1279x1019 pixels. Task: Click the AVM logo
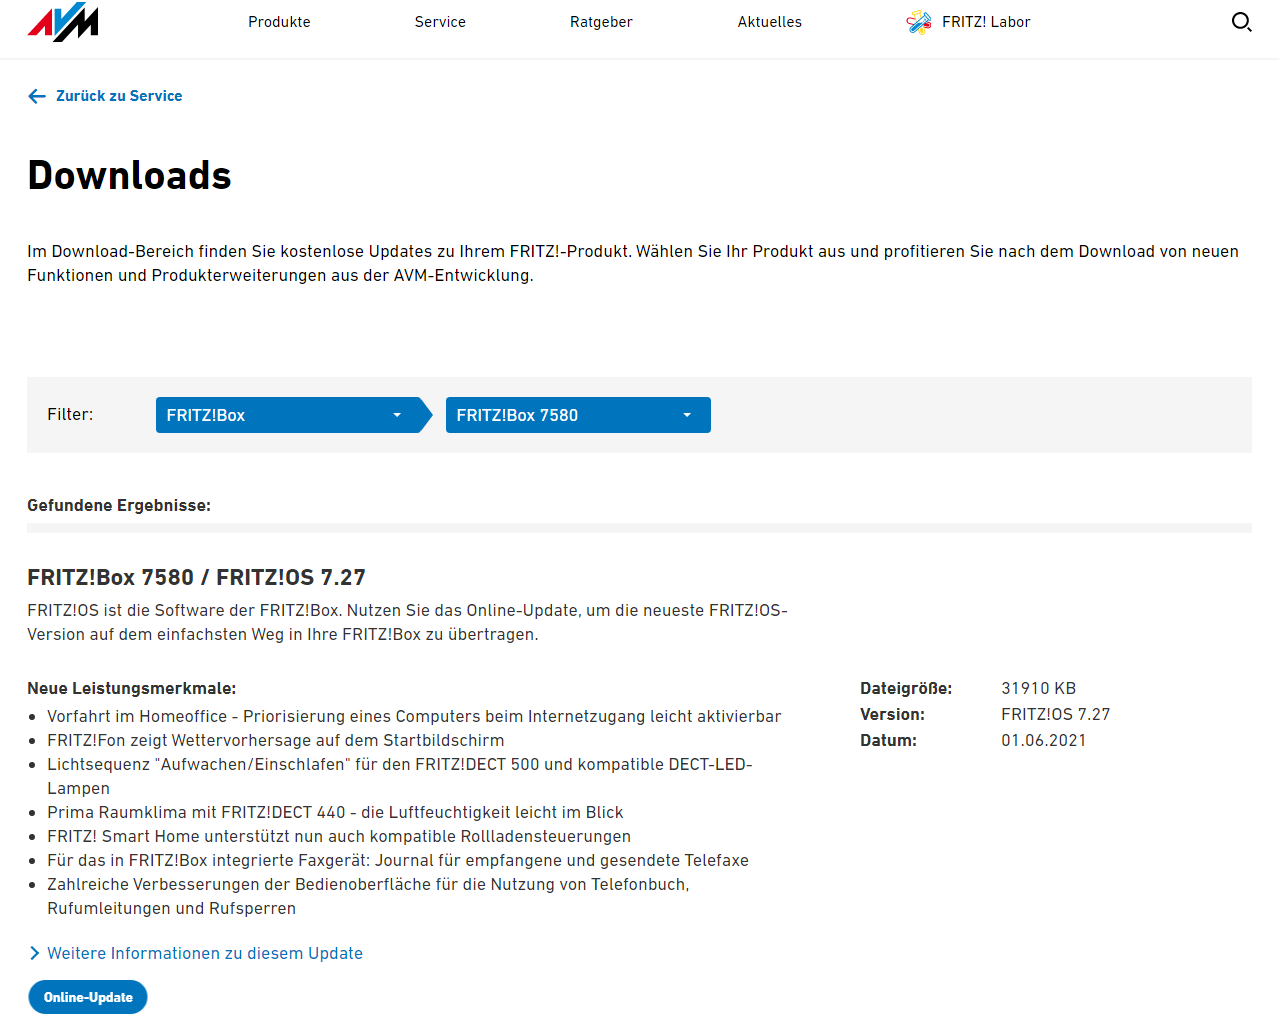(63, 21)
